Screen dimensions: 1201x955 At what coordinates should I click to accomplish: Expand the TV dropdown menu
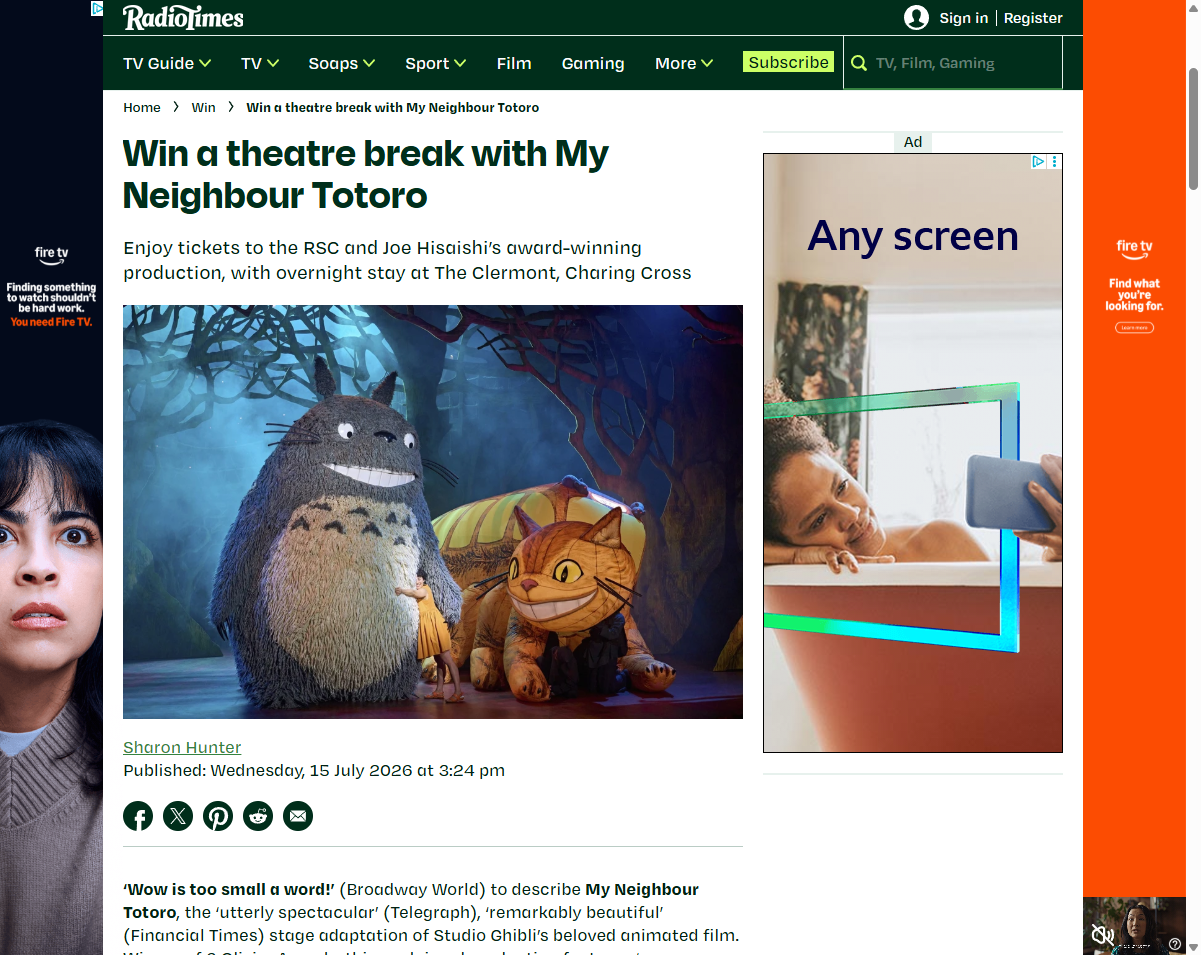click(260, 63)
